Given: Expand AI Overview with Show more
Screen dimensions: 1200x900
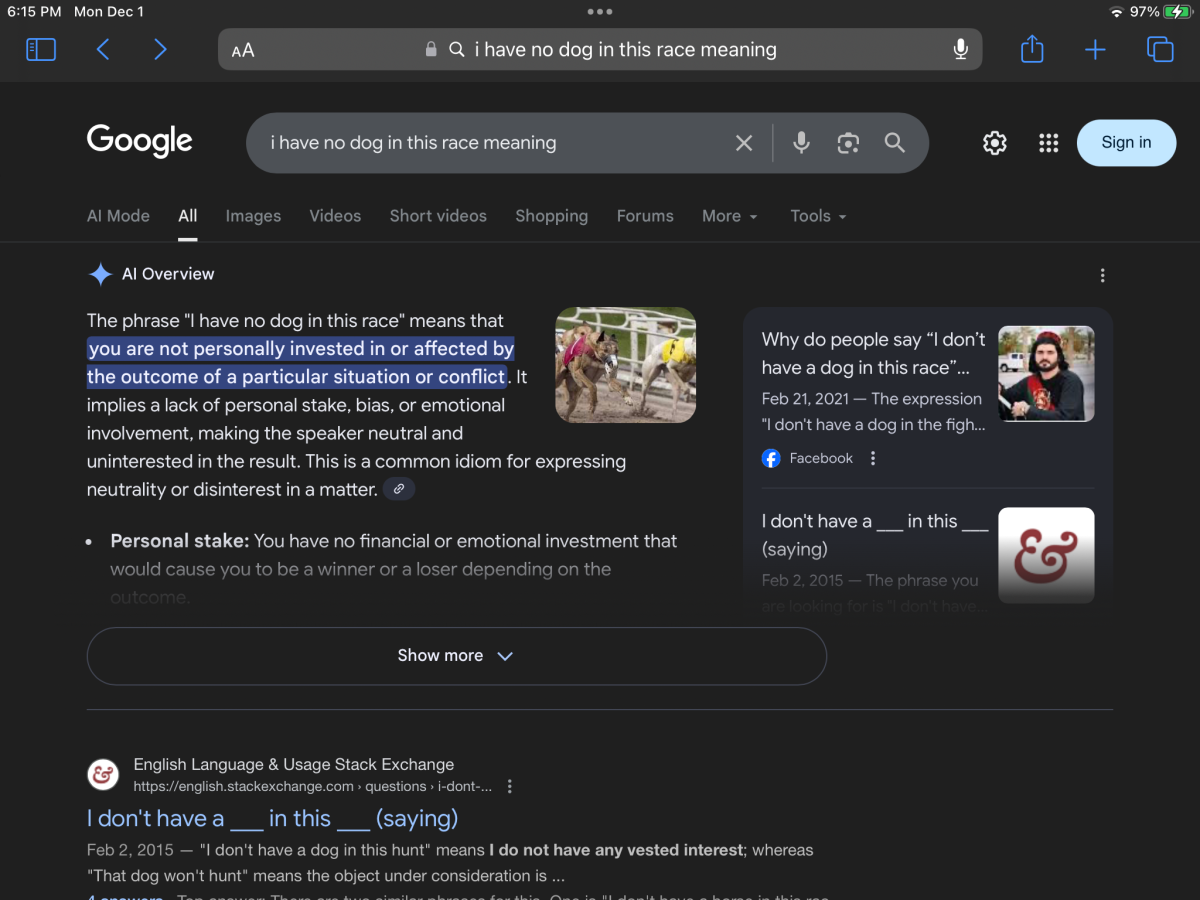Looking at the screenshot, I should (456, 656).
